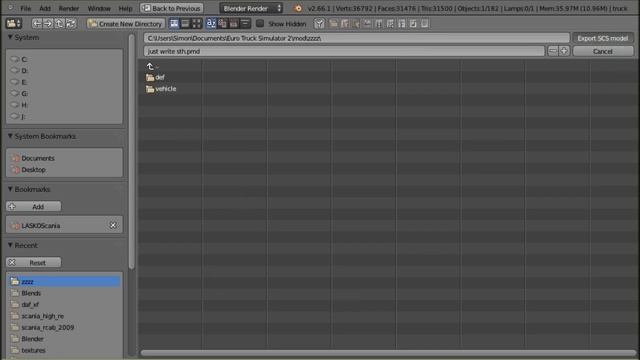The image size is (640, 360).
Task: Click Add bookmark button
Action: click(33, 207)
